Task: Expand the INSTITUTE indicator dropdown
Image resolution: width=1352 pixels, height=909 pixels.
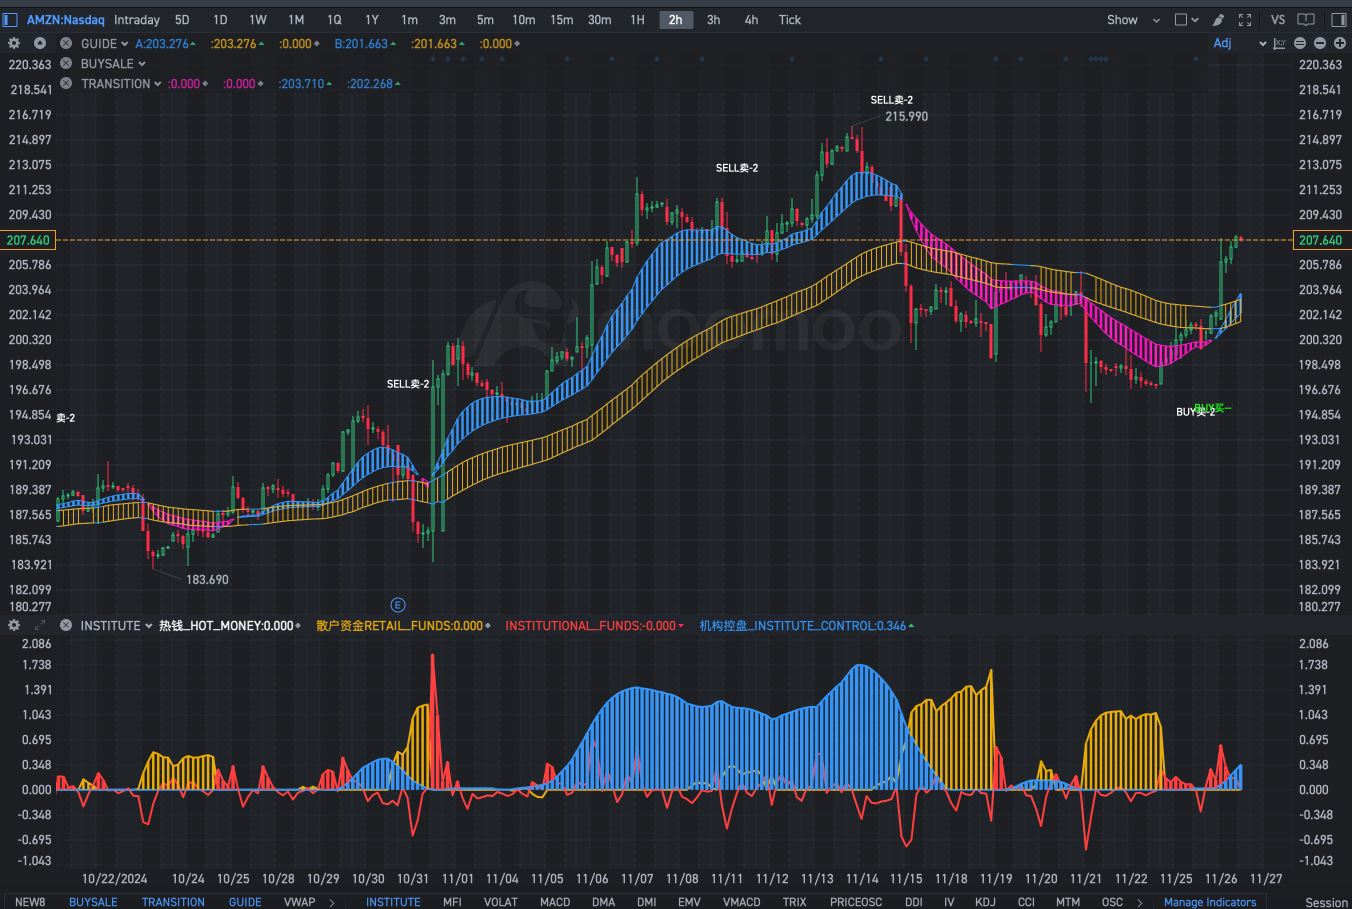Action: pos(148,625)
